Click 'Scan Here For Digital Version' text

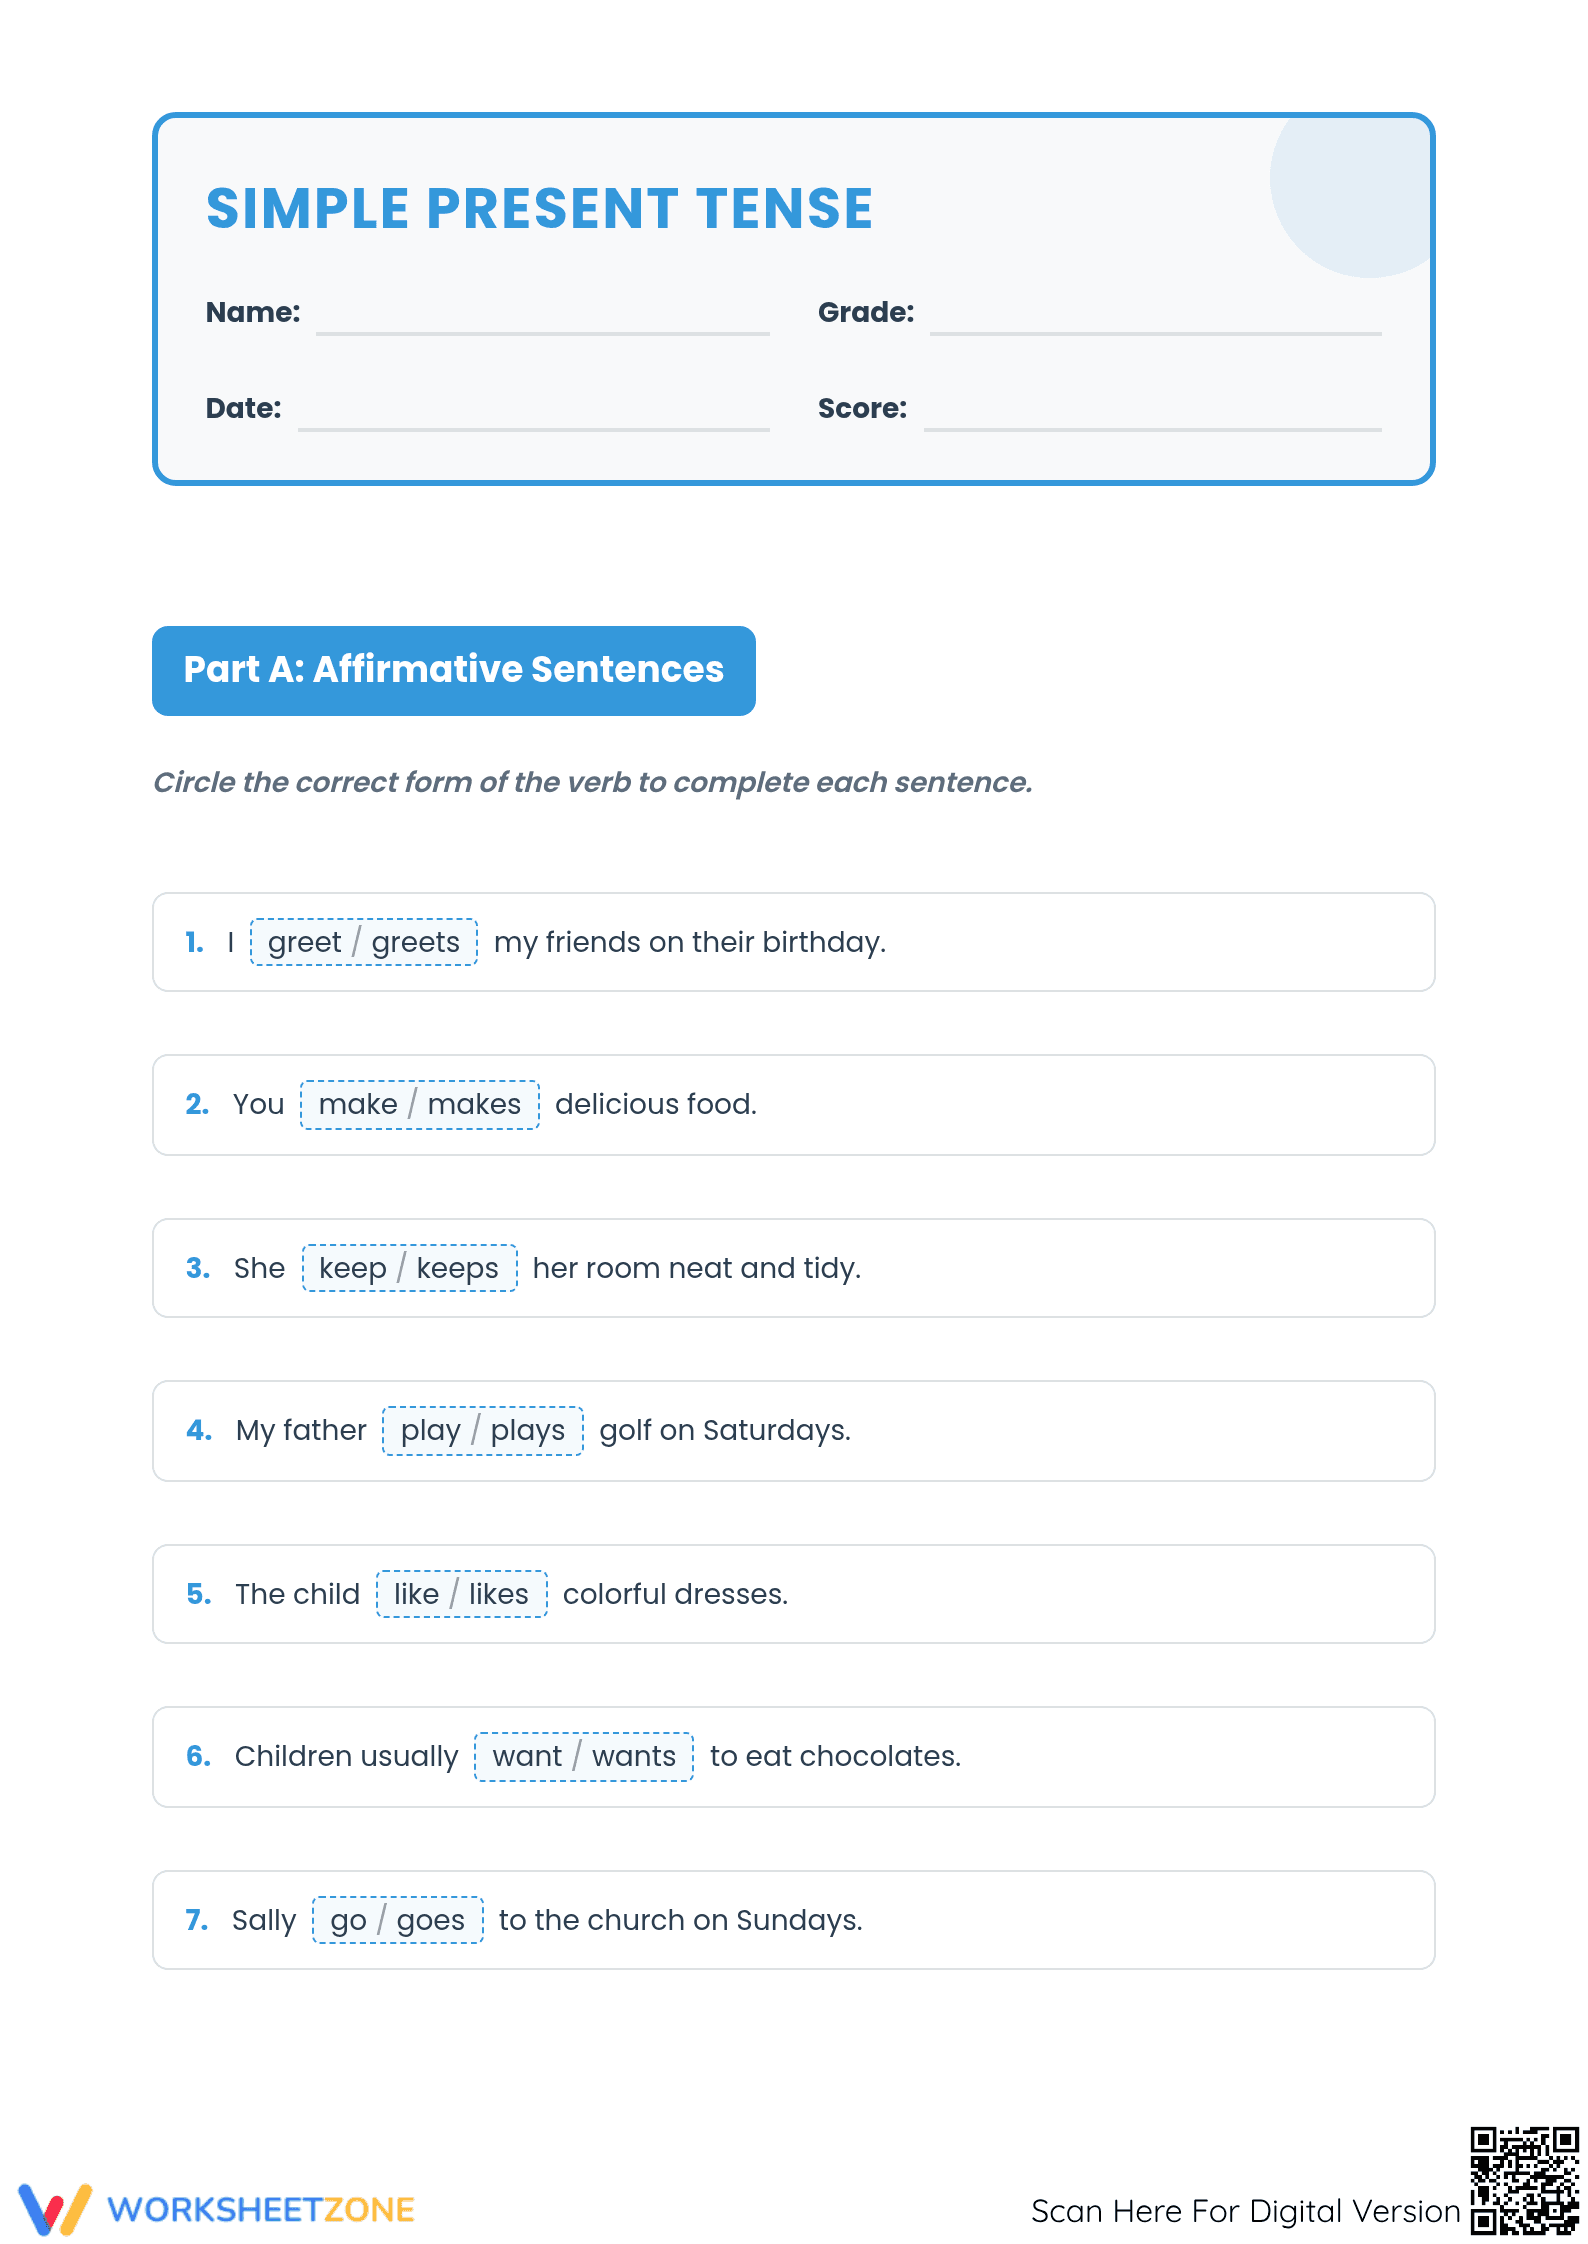(x=1246, y=2211)
